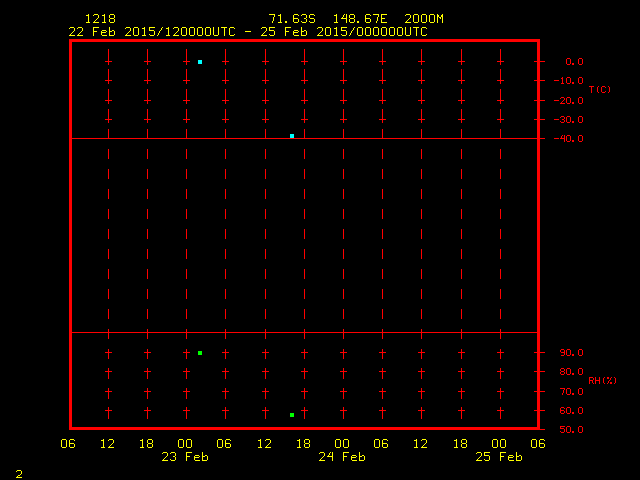This screenshot has height=480, width=640.
Task: Click the 70.0 humidity tick label
Action: pyautogui.click(x=572, y=391)
